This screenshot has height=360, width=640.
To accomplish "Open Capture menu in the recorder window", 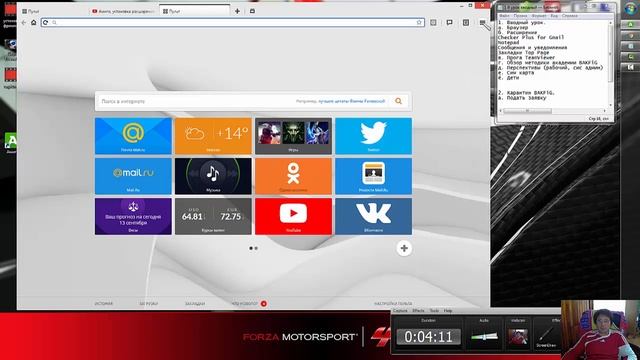I will click(x=400, y=311).
